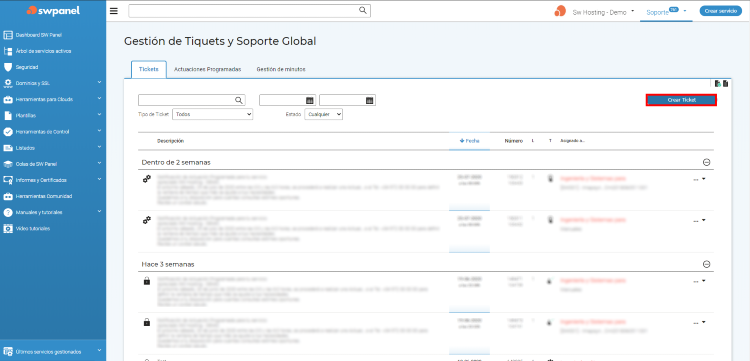
Task: Click Herramientas para Clouds toolbox icon
Action: (8, 99)
